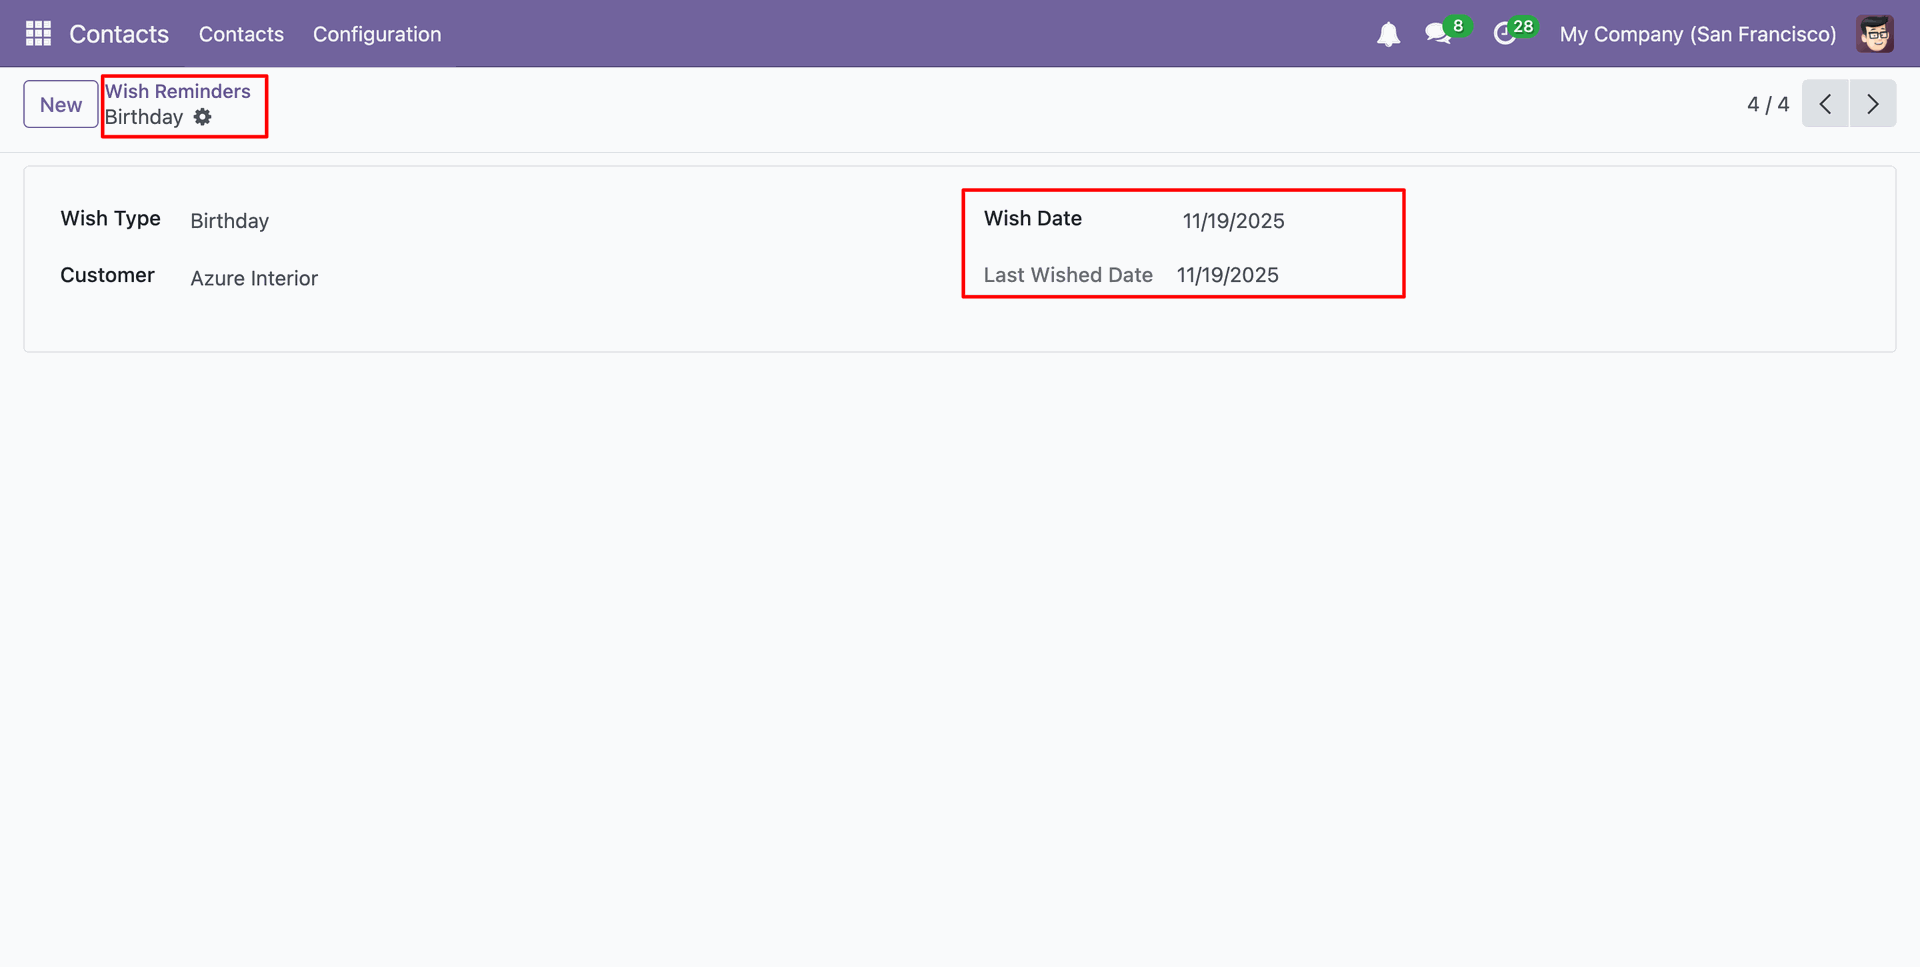Go to previous record with left chevron
This screenshot has height=967, width=1920.
1825,104
